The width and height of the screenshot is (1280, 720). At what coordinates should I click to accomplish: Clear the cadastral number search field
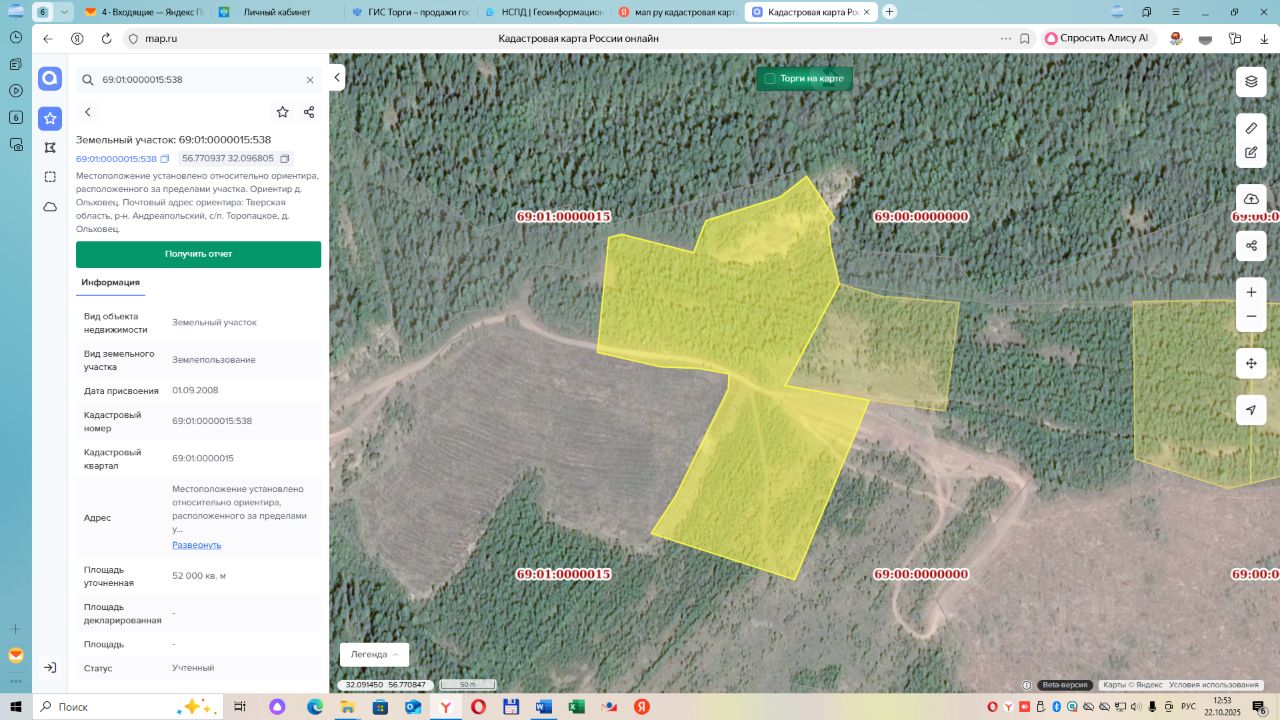pos(310,80)
